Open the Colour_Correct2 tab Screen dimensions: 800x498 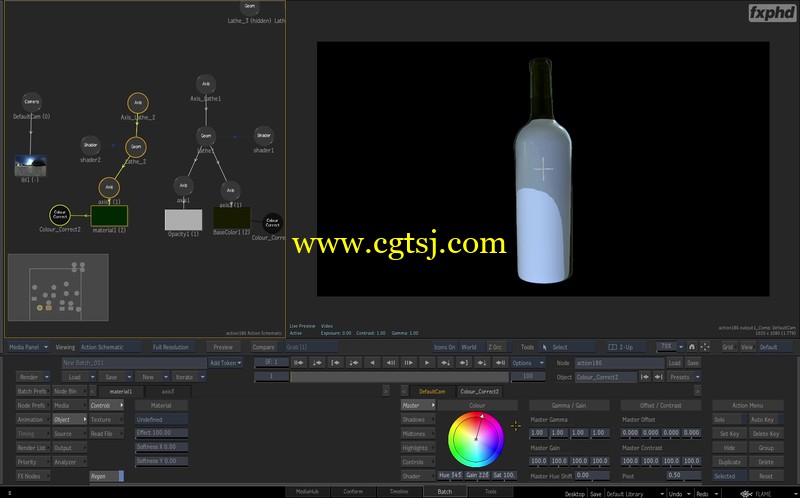pyautogui.click(x=479, y=391)
